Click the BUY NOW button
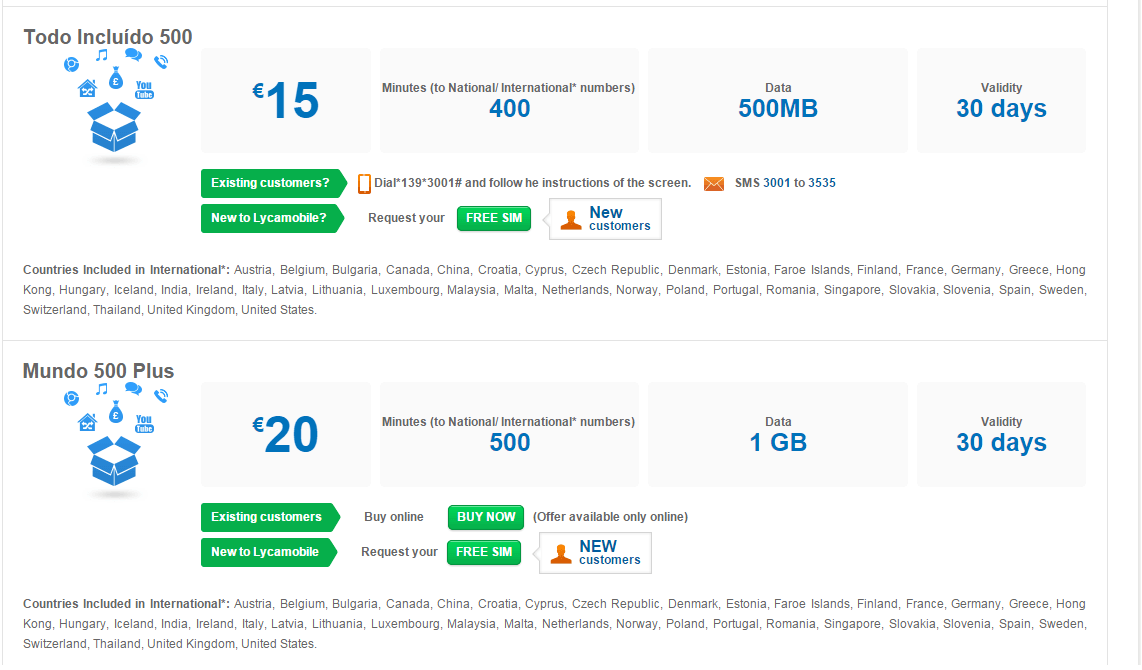This screenshot has width=1142, height=670. 486,518
